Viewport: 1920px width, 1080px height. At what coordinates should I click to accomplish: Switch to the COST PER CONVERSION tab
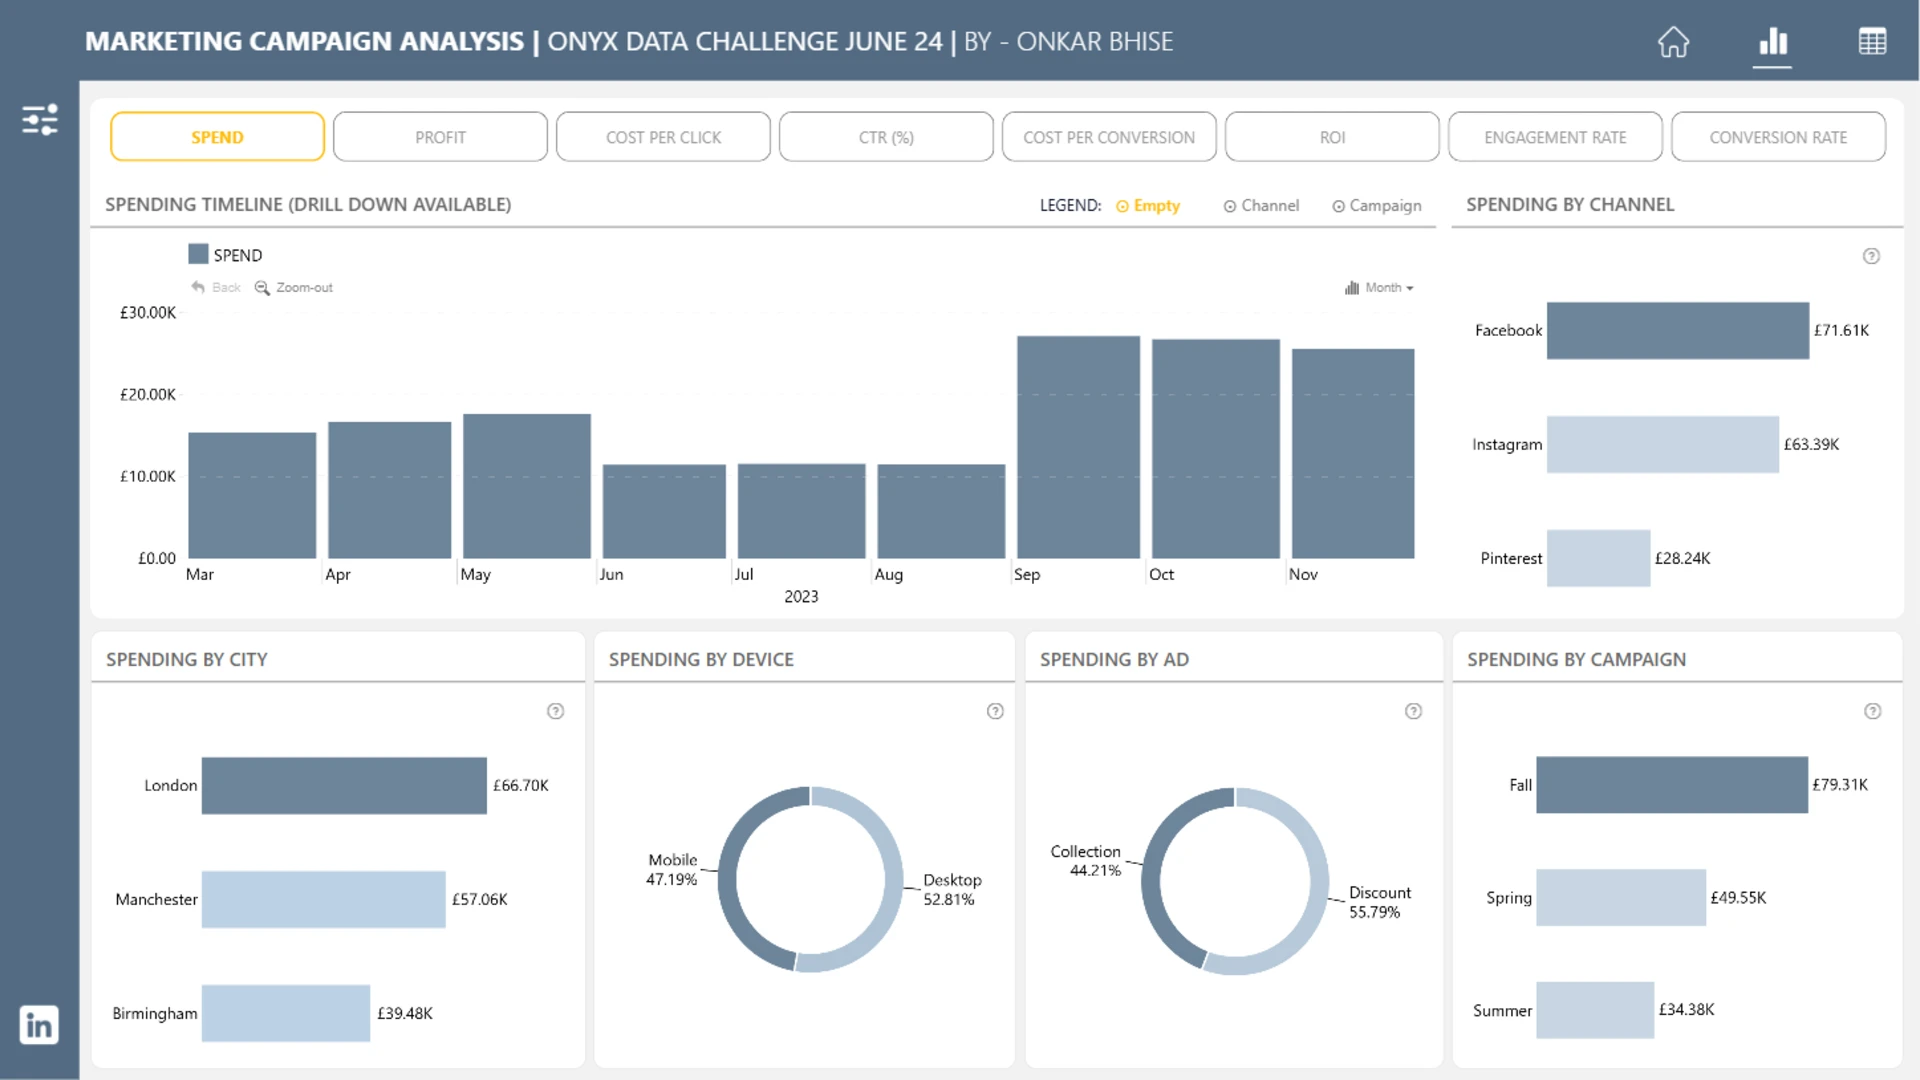[x=1109, y=137]
